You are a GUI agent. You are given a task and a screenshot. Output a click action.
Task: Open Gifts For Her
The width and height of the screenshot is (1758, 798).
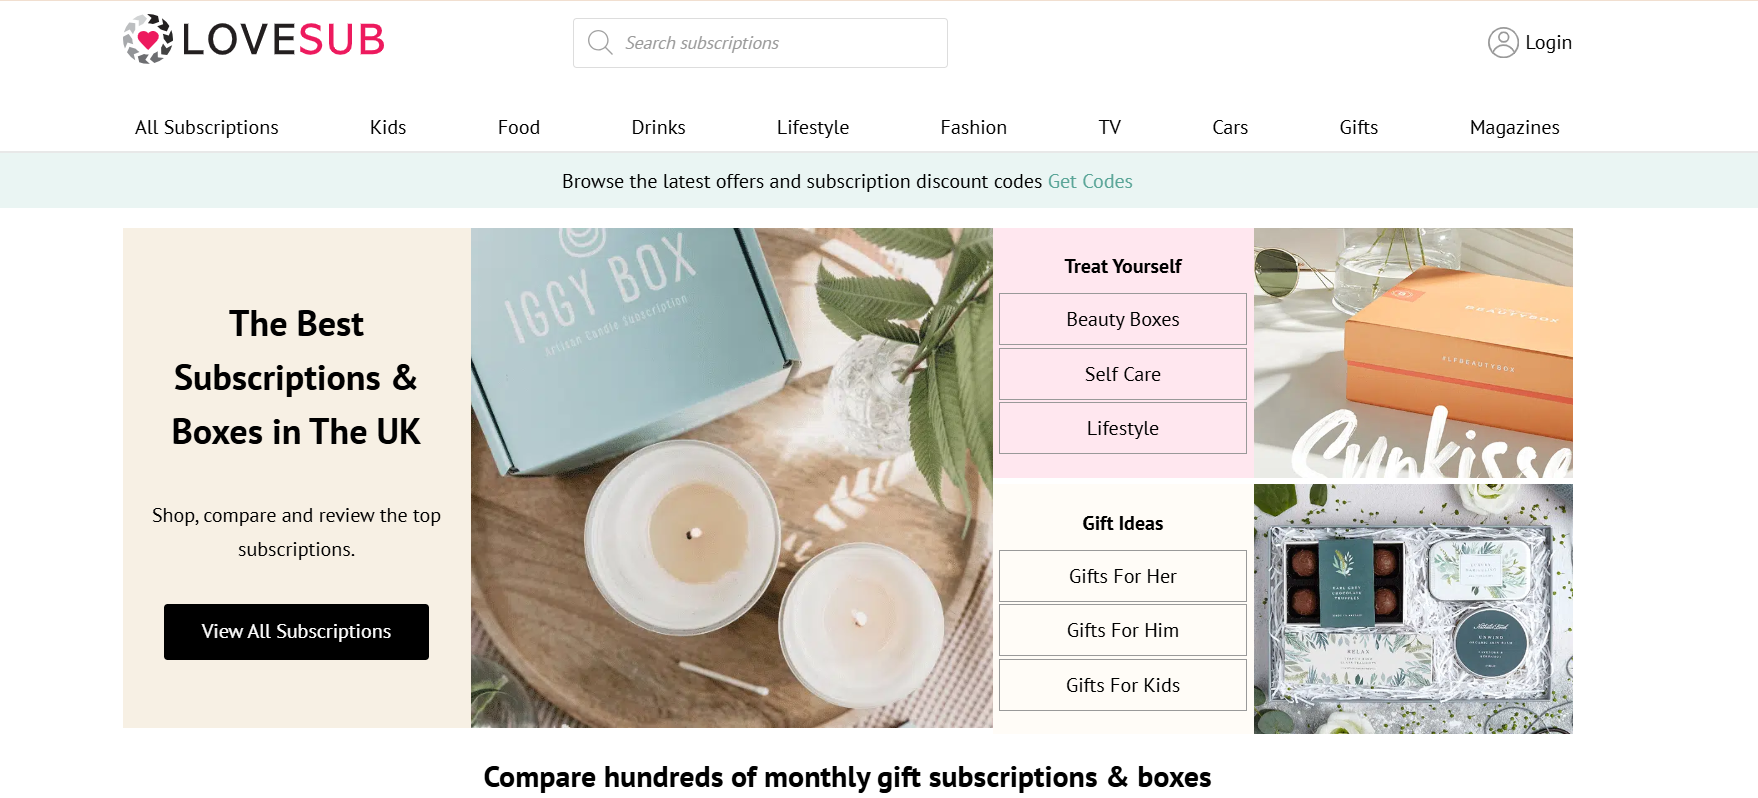[1123, 576]
